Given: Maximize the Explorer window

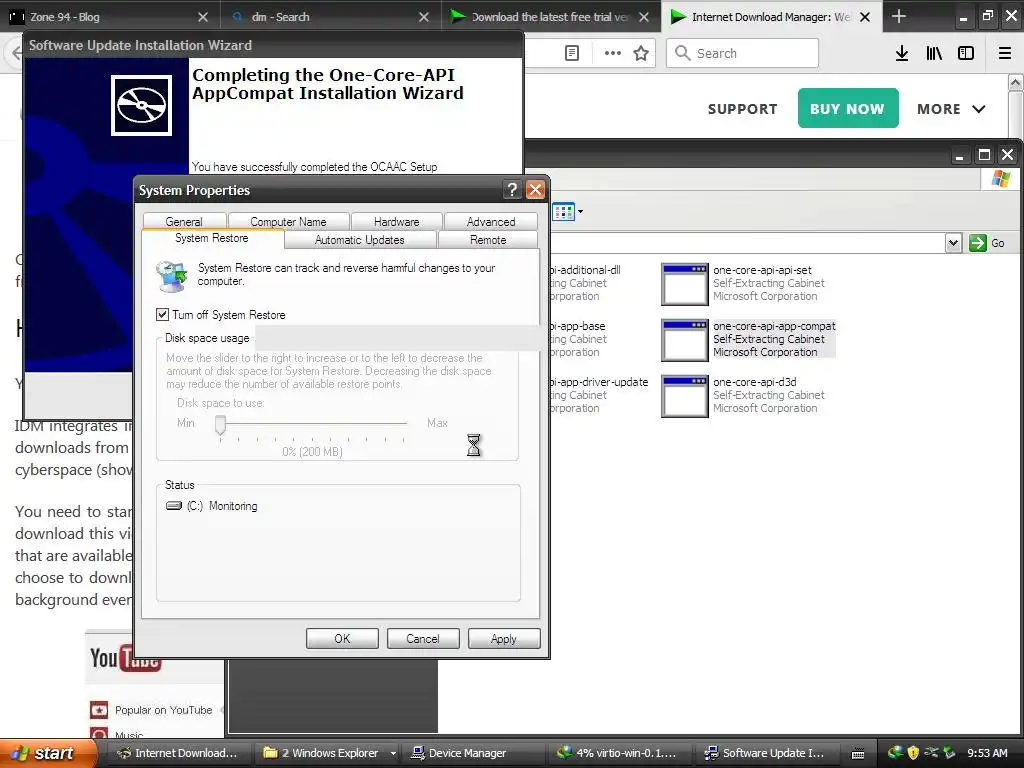Looking at the screenshot, I should tap(984, 155).
